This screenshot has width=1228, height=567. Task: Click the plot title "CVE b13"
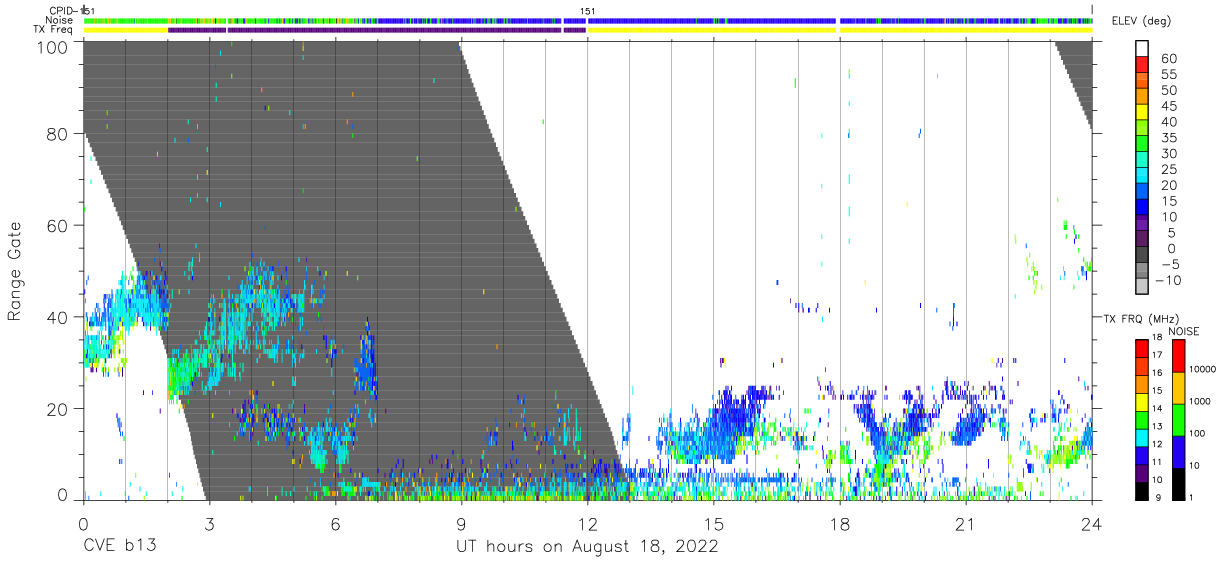[x=119, y=547]
